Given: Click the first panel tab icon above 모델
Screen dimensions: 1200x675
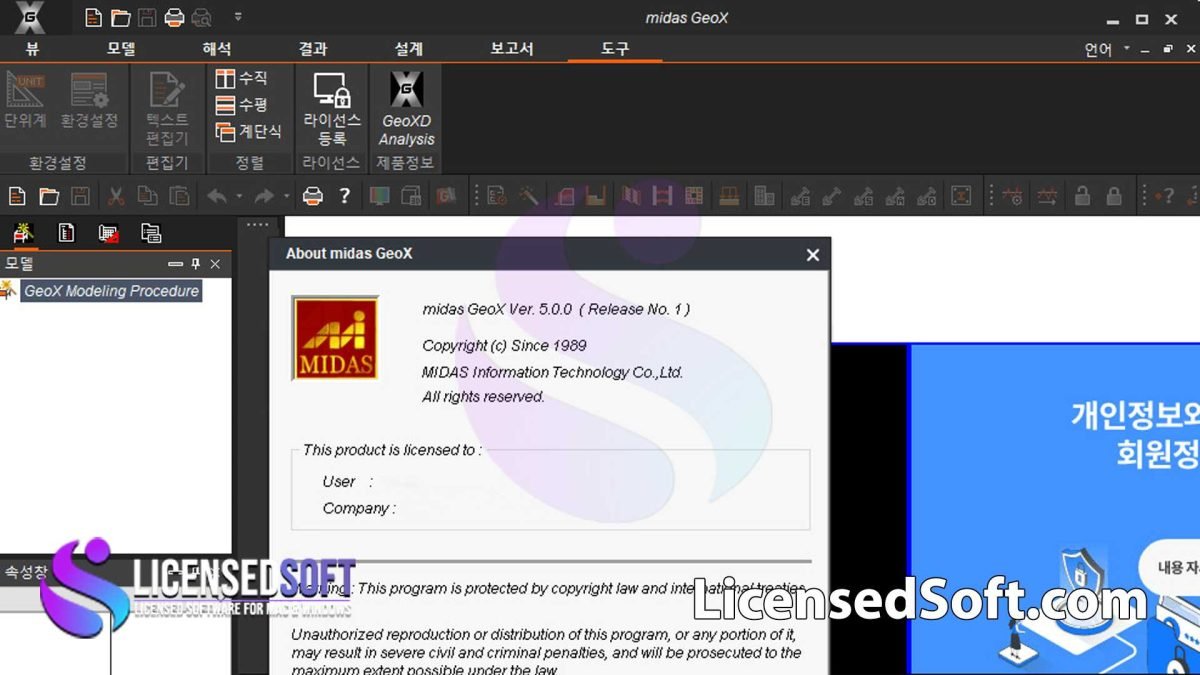Looking at the screenshot, I should point(24,234).
